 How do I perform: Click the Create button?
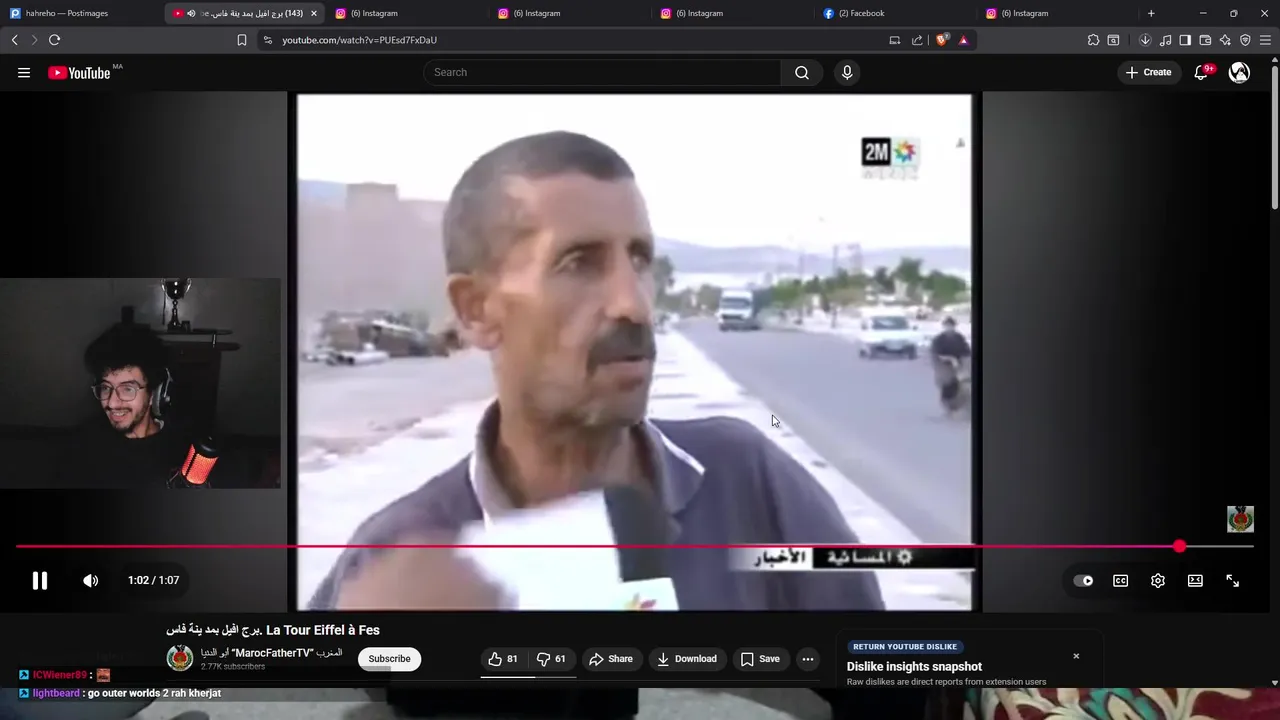tap(1148, 72)
